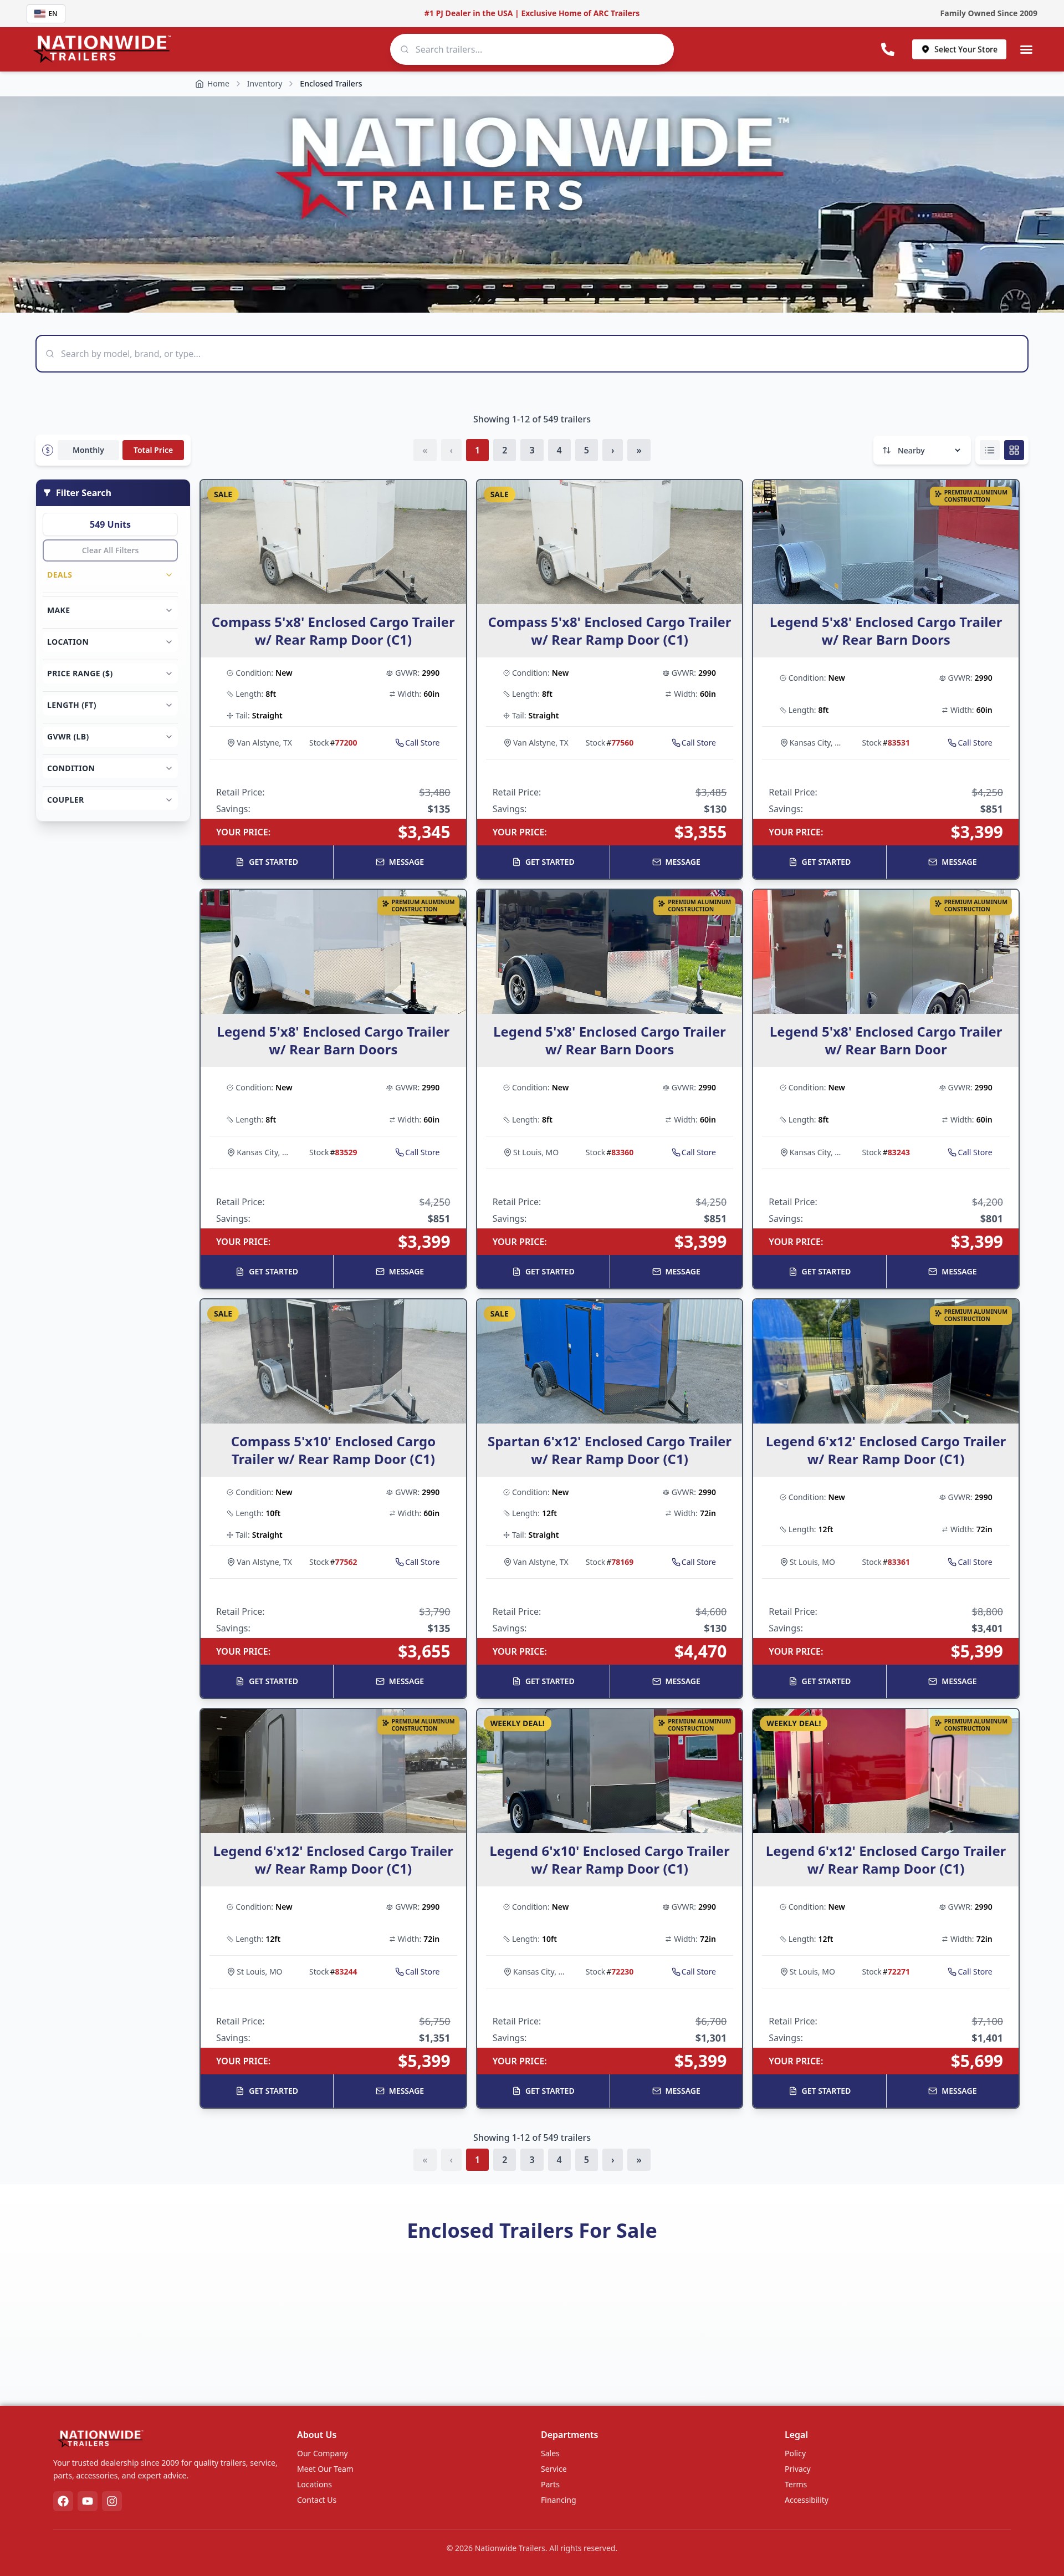Click the Nationwide Trailers header logo
The width and height of the screenshot is (1064, 2576).
click(102, 48)
